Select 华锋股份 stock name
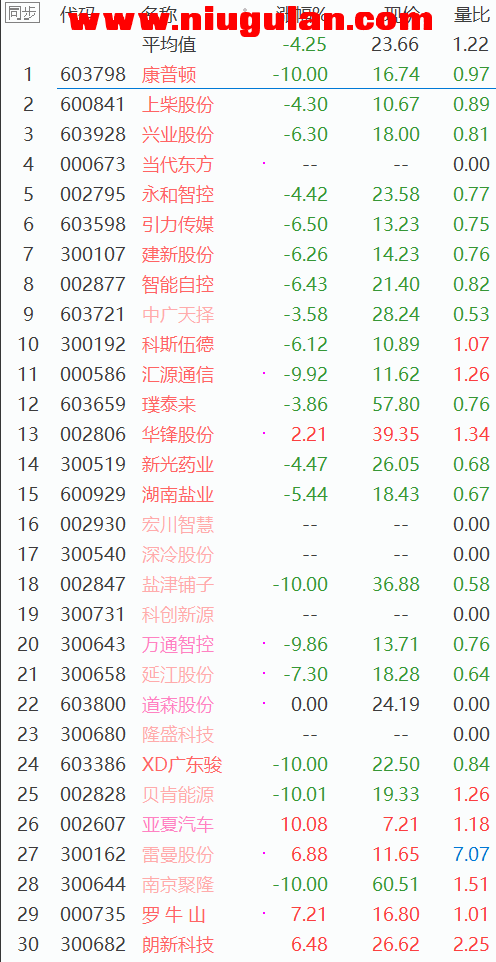The image size is (496, 962). coord(177,435)
